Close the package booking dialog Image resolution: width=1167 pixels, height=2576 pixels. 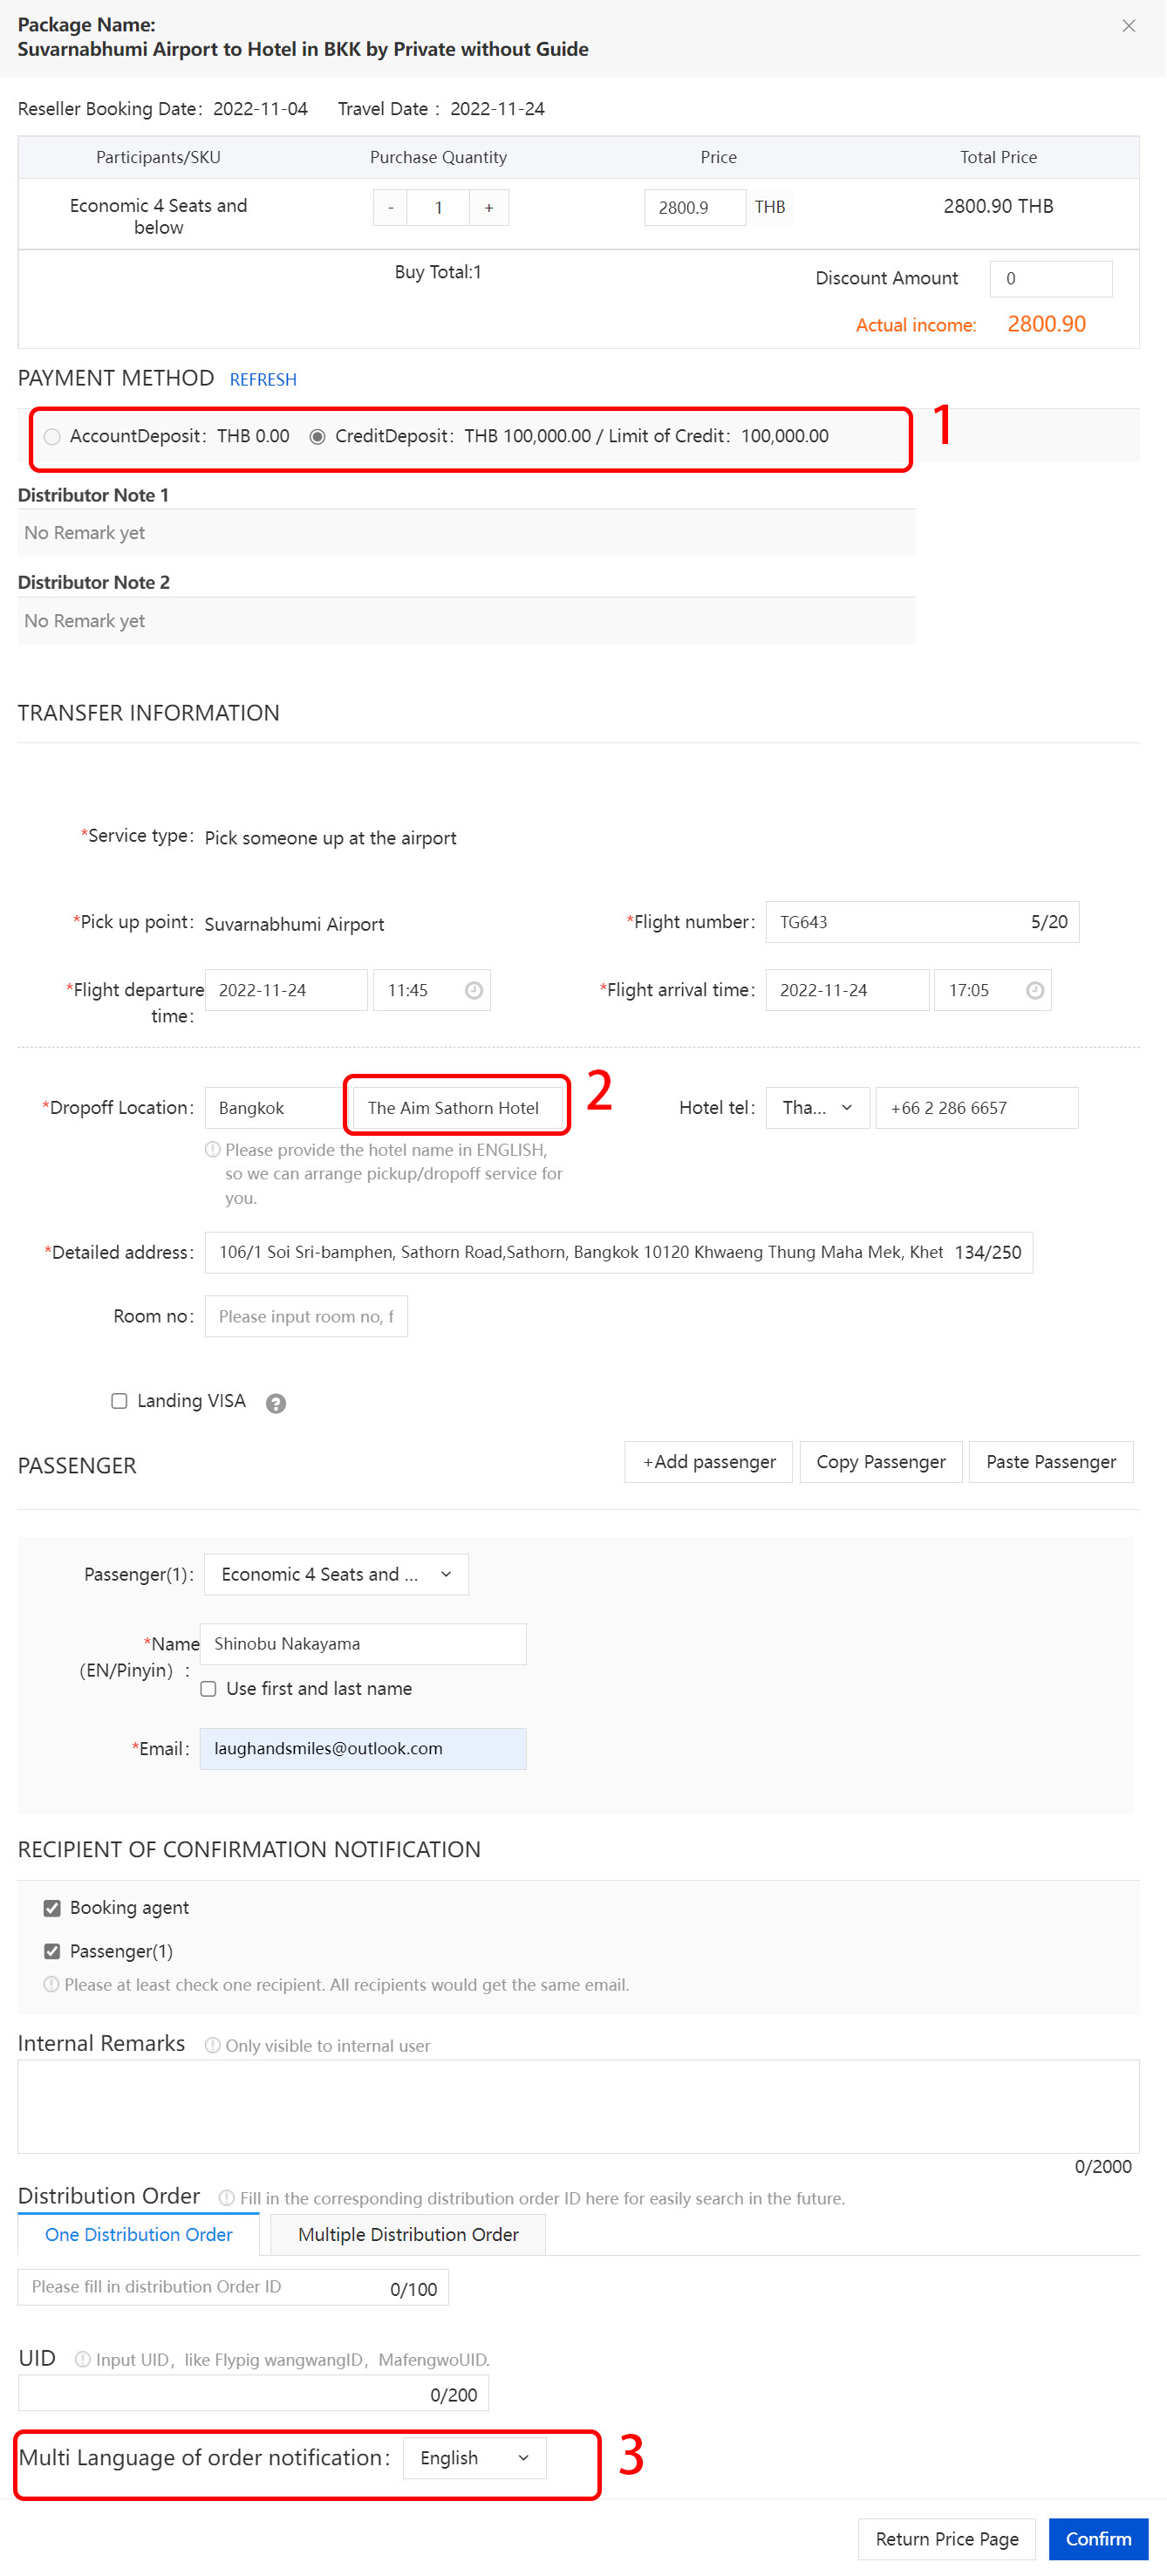click(x=1128, y=26)
